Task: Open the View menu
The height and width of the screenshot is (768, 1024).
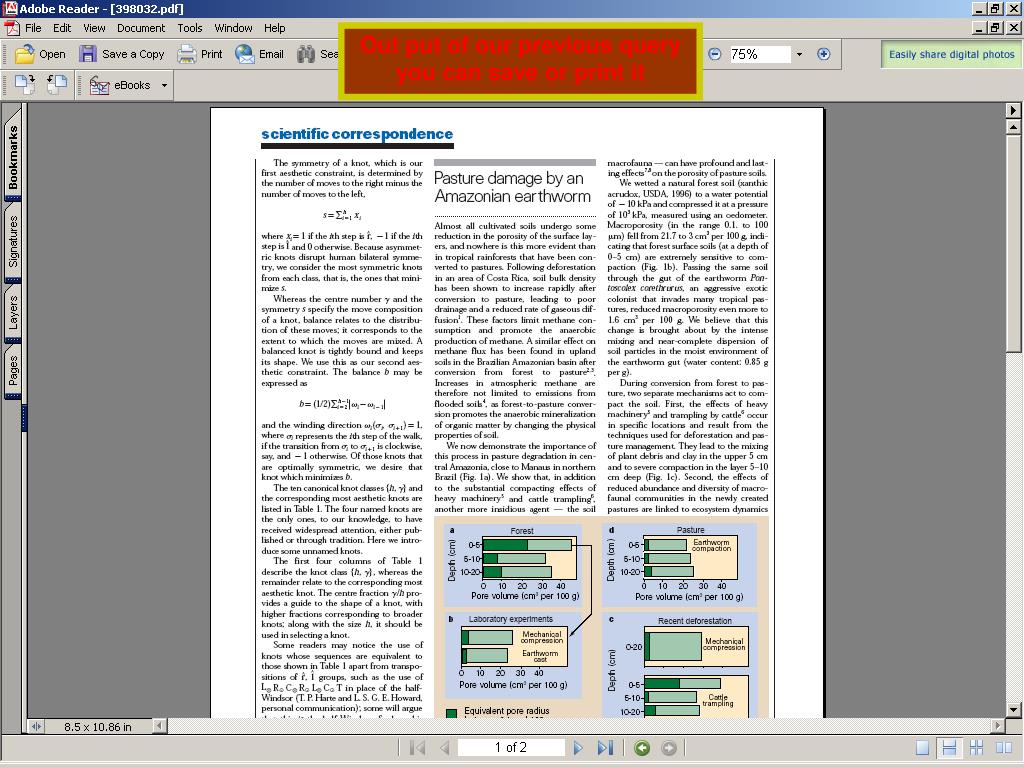Action: pyautogui.click(x=94, y=28)
